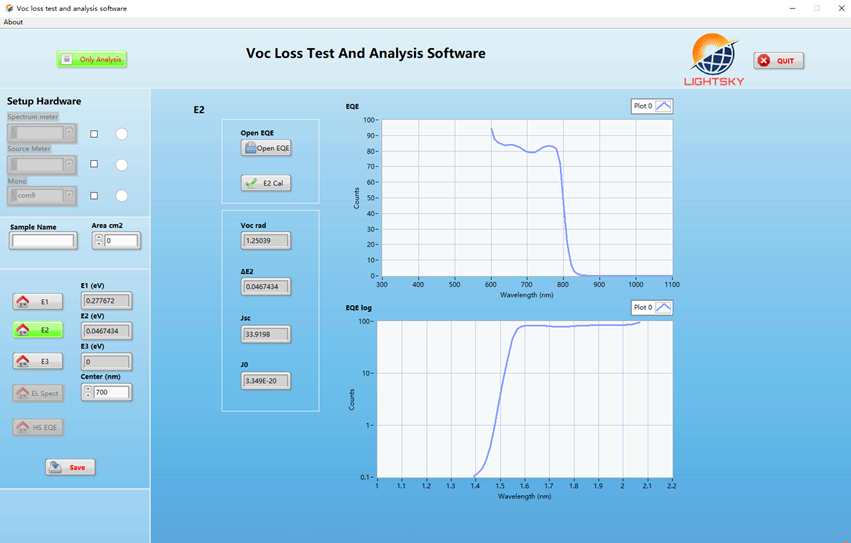Expand the Spectrum meter dropdown
Viewport: 851px width, 543px height.
coord(69,132)
